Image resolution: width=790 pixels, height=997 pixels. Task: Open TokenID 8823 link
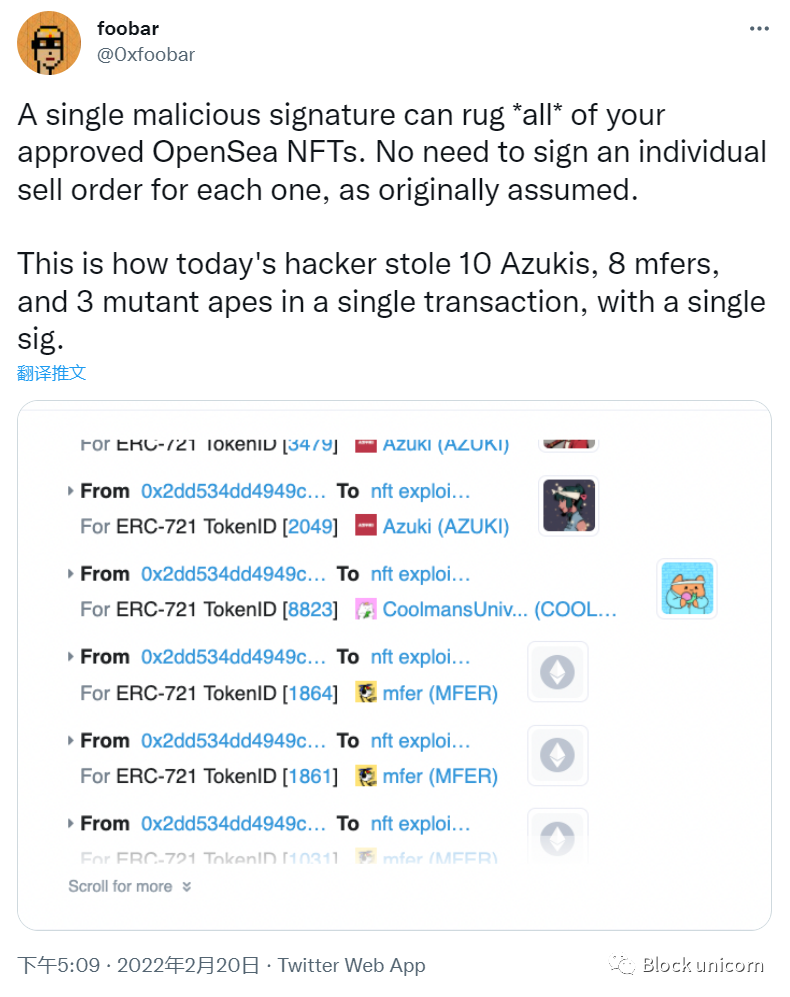coord(310,609)
